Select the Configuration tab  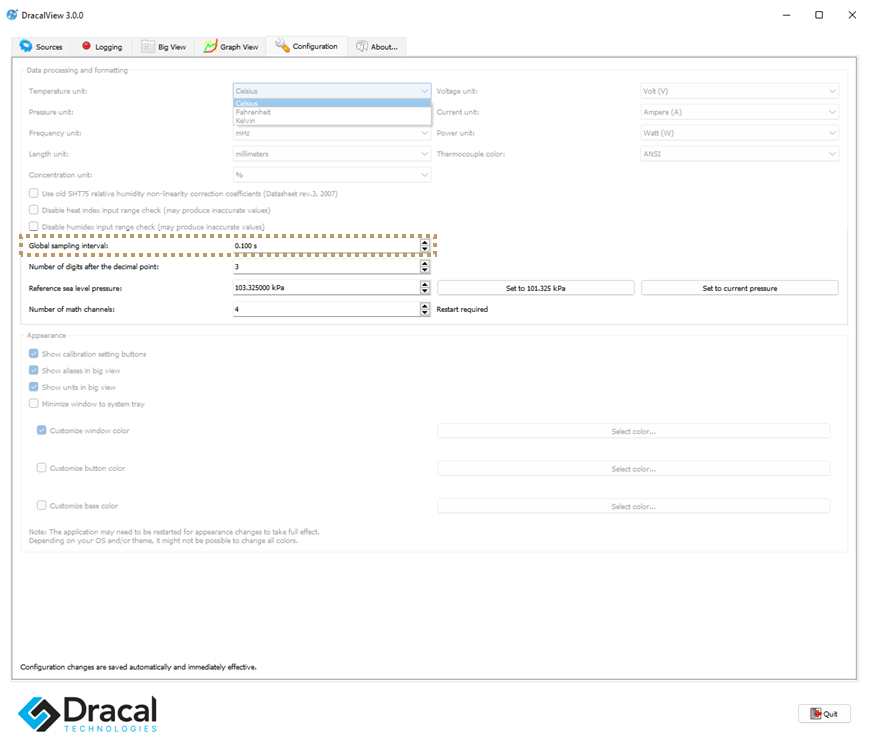pyautogui.click(x=306, y=46)
